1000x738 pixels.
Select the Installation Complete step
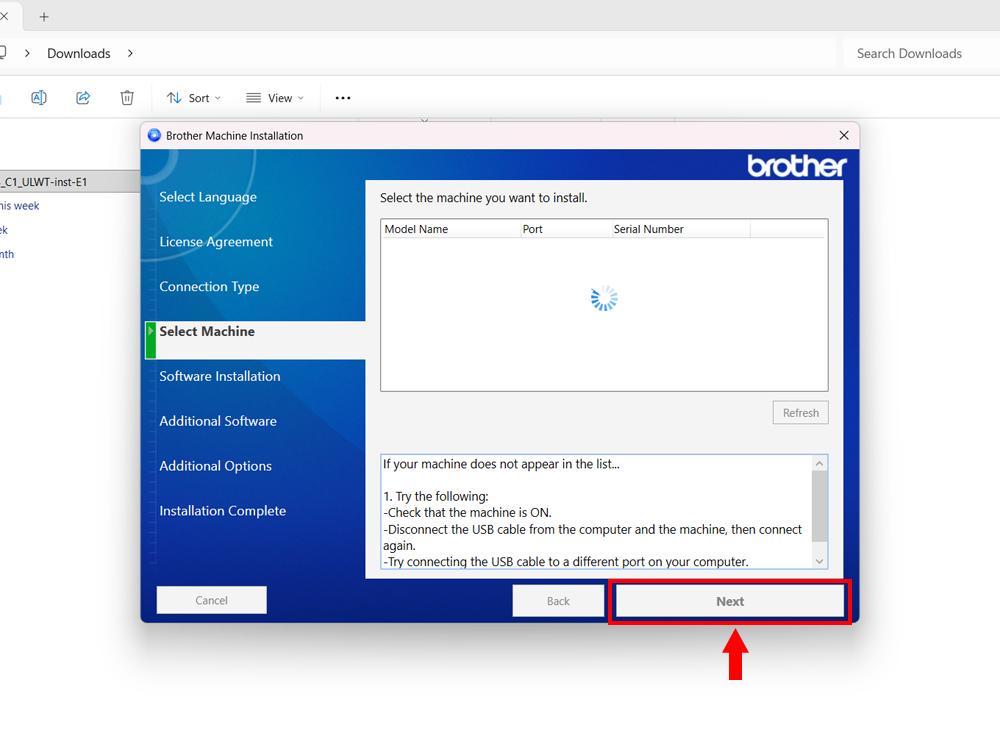(223, 511)
